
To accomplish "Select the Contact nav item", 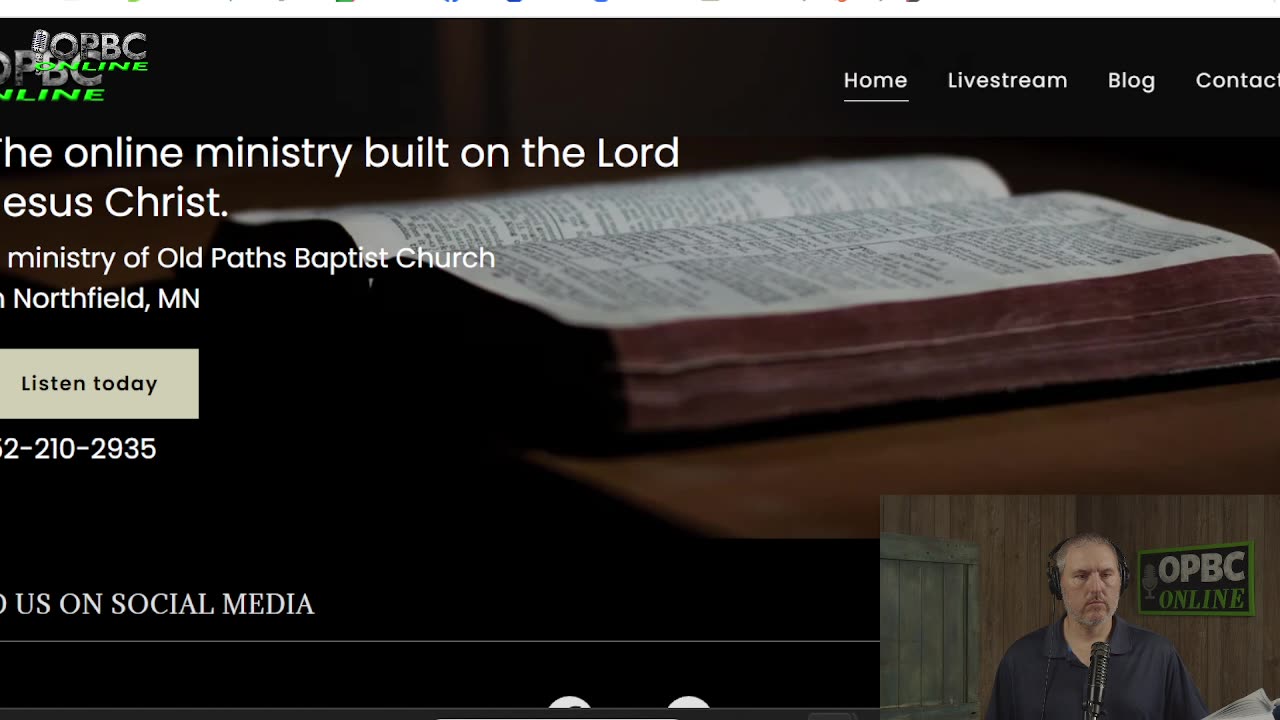I will click(1237, 80).
